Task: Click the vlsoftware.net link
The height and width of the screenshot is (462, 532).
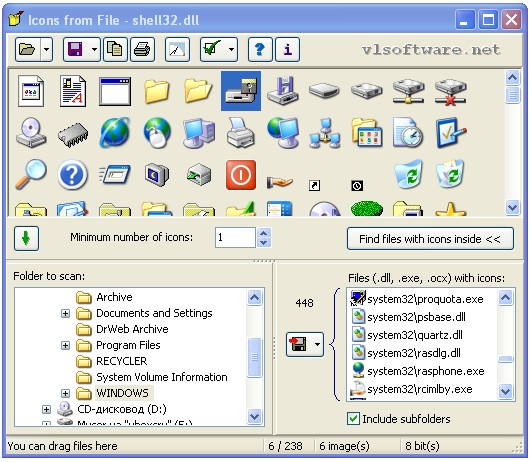Action: 431,50
